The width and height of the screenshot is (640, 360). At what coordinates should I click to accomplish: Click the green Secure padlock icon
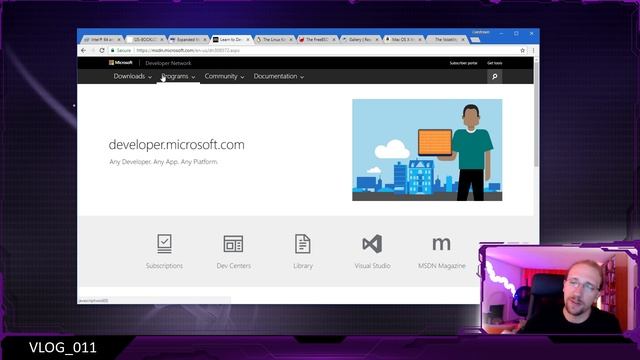113,50
